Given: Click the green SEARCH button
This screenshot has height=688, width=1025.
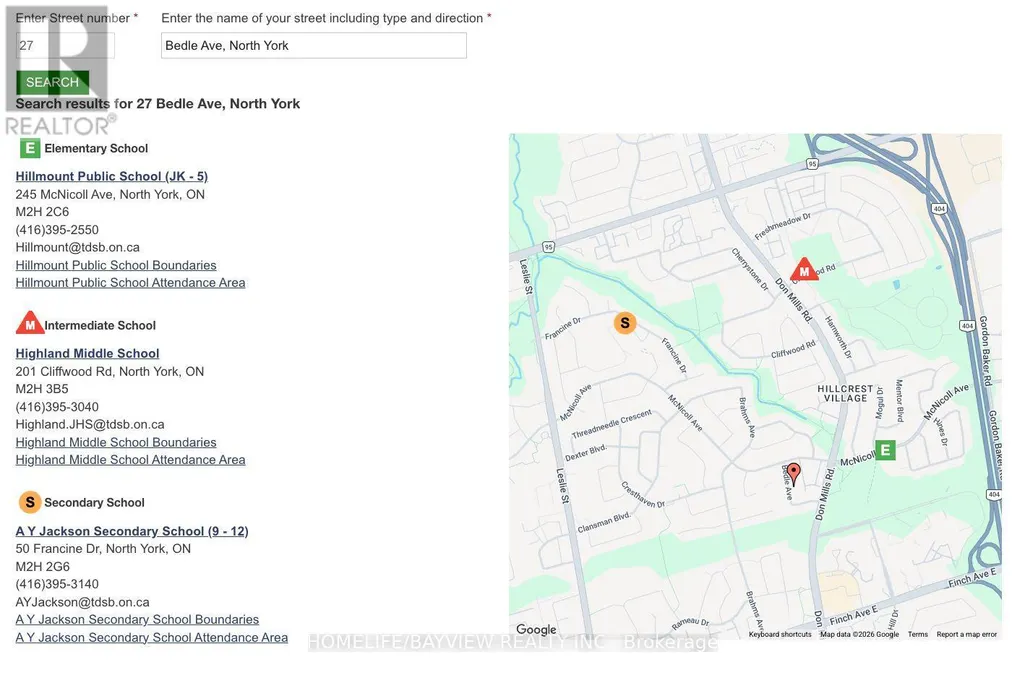Looking at the screenshot, I should 52,82.
